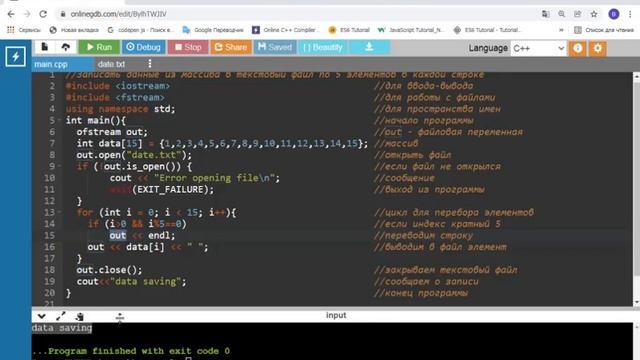Open the Online C++ Compiler bookmark
The width and height of the screenshot is (640, 360).
point(286,30)
